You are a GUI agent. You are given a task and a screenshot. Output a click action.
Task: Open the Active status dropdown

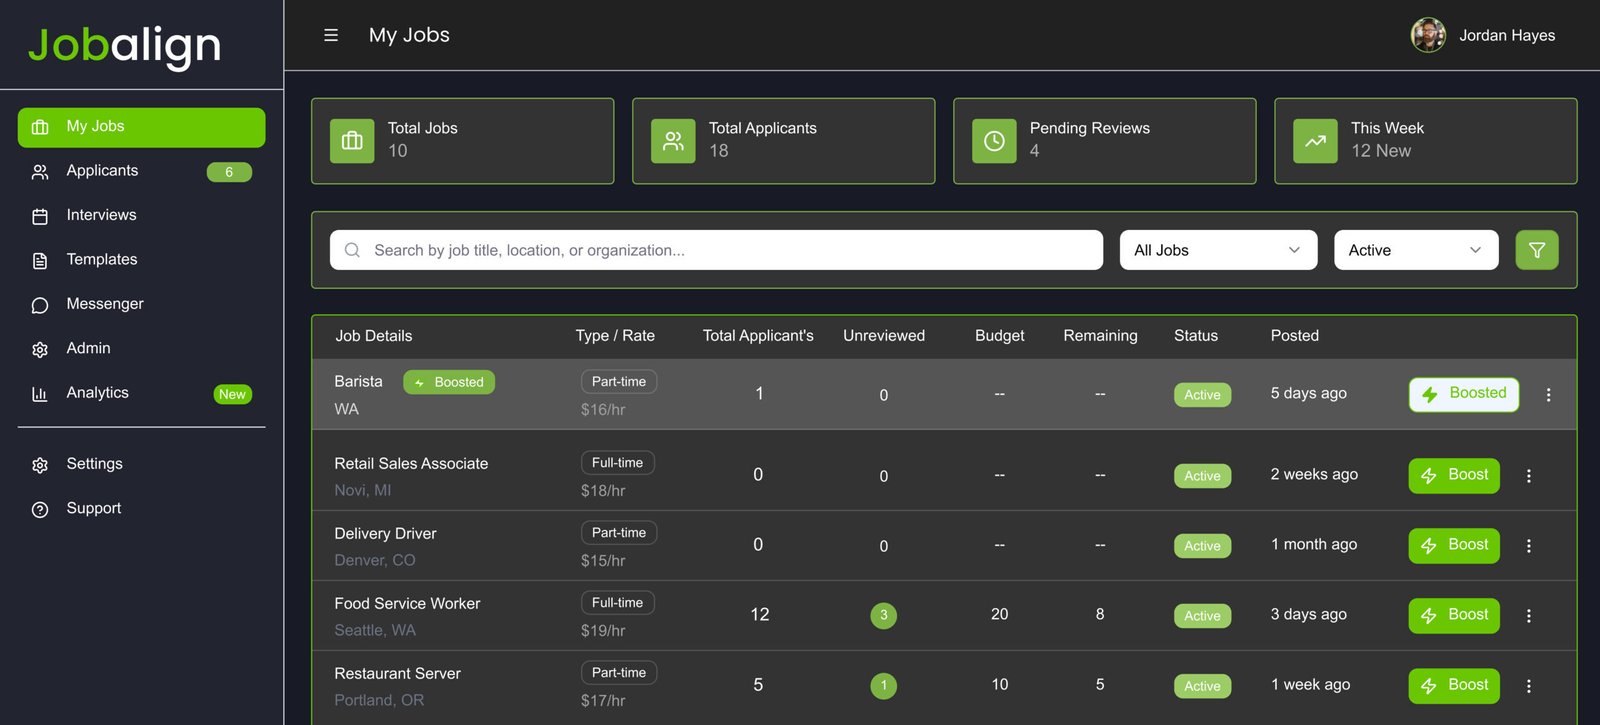1415,250
